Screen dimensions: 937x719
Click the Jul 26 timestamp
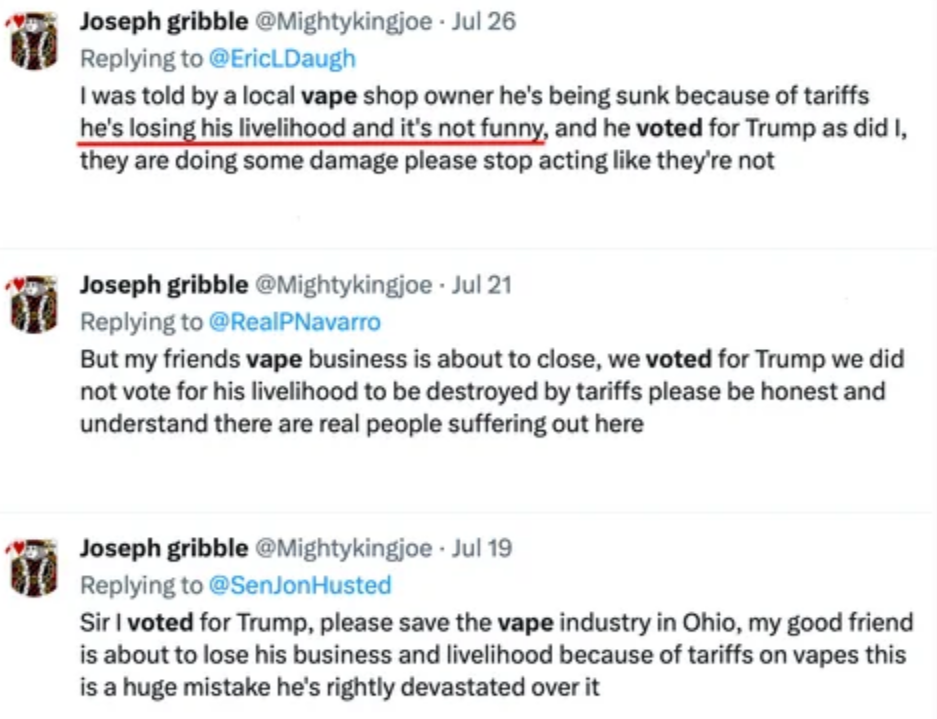pos(484,22)
